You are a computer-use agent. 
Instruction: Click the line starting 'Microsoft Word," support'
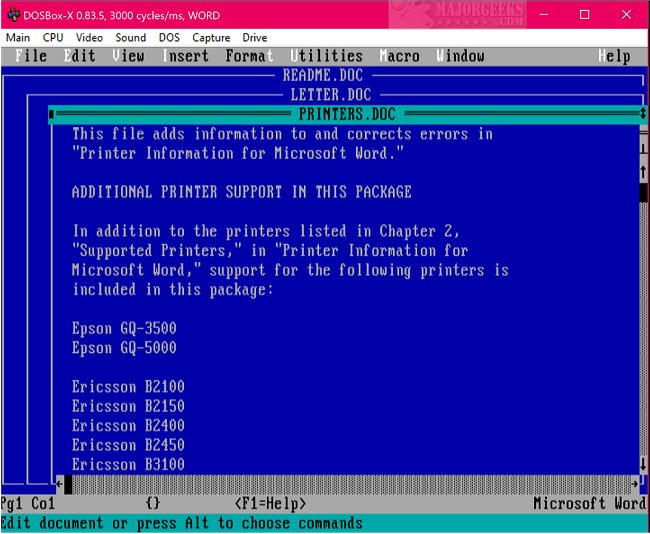(x=290, y=270)
